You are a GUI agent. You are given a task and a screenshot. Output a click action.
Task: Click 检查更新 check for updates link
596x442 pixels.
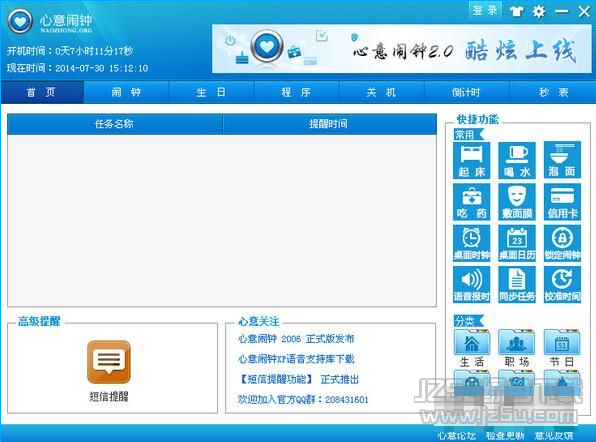click(x=505, y=436)
